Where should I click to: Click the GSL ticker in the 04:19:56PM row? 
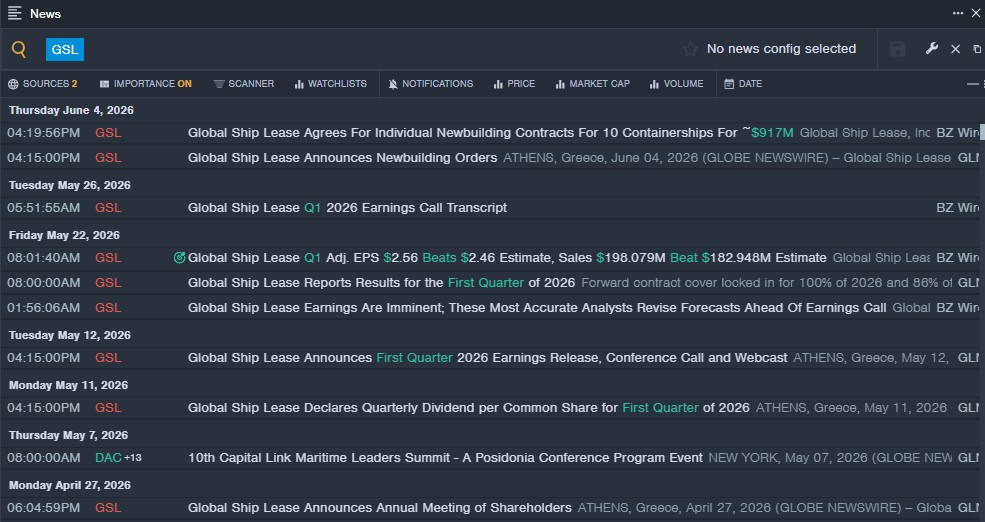(108, 133)
